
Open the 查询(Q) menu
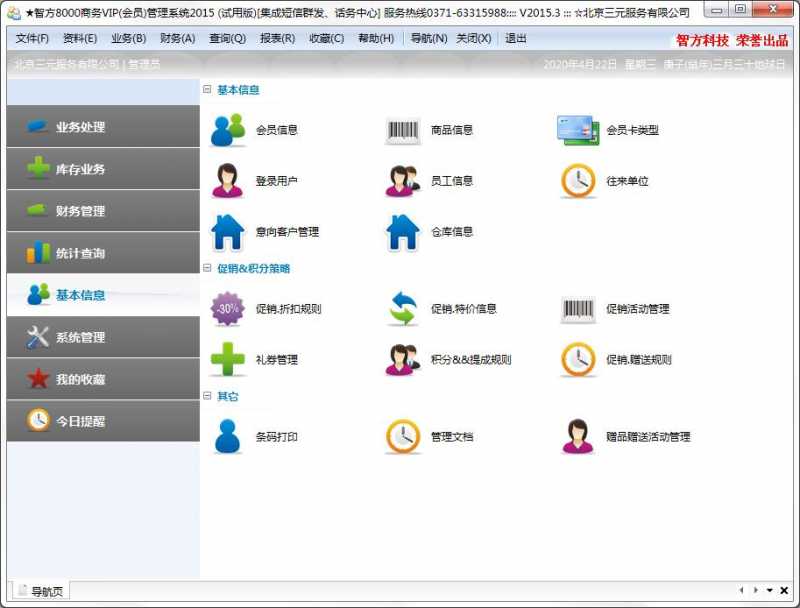pyautogui.click(x=227, y=38)
